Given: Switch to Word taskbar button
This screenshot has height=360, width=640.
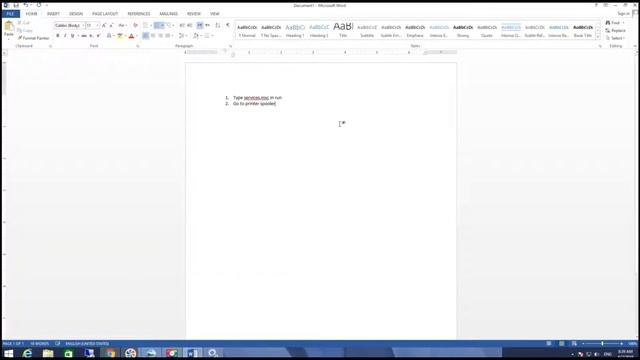Looking at the screenshot, I should (x=192, y=353).
